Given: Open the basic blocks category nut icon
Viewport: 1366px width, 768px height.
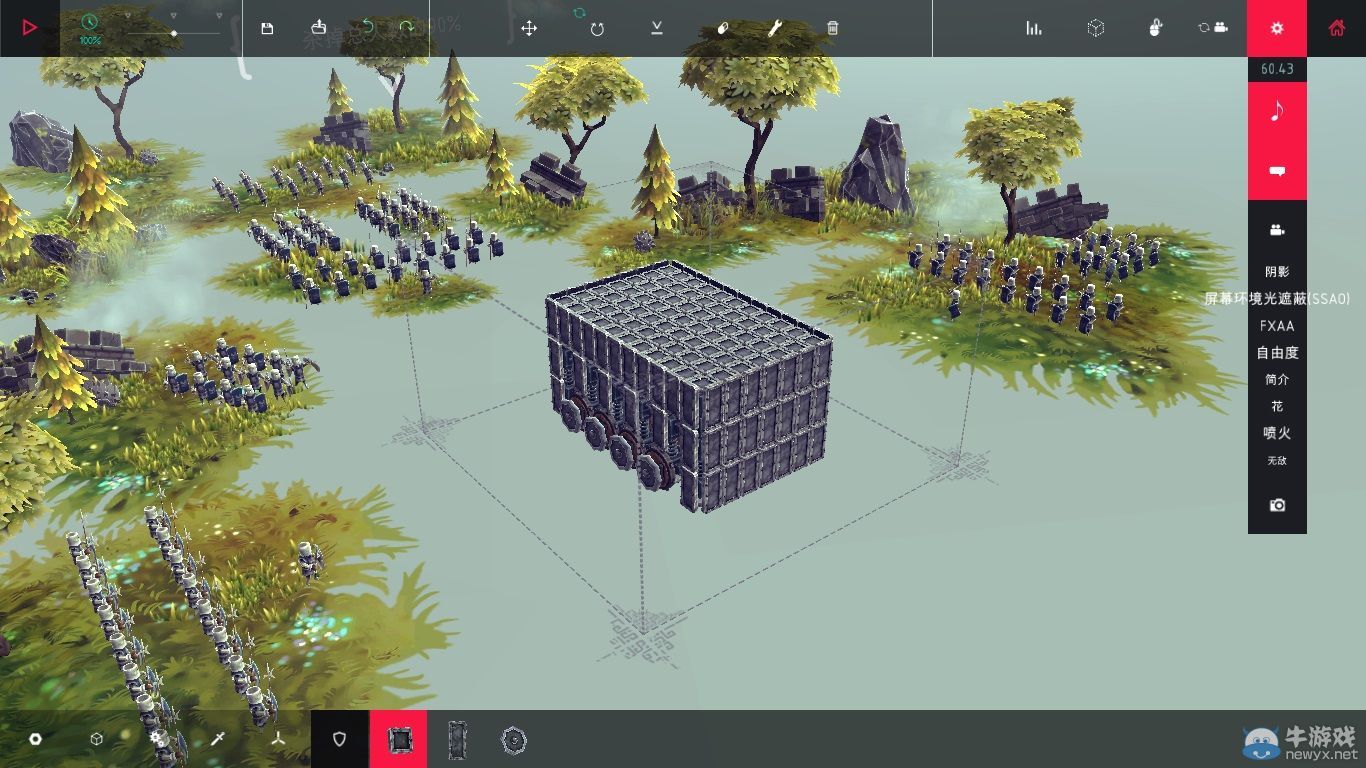Looking at the screenshot, I should point(35,739).
